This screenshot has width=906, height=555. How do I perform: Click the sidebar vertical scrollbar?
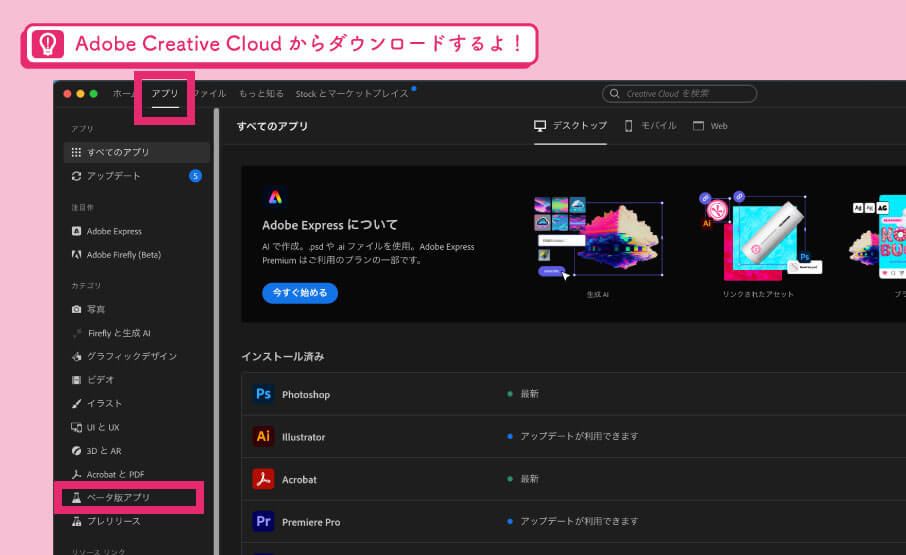click(217, 331)
